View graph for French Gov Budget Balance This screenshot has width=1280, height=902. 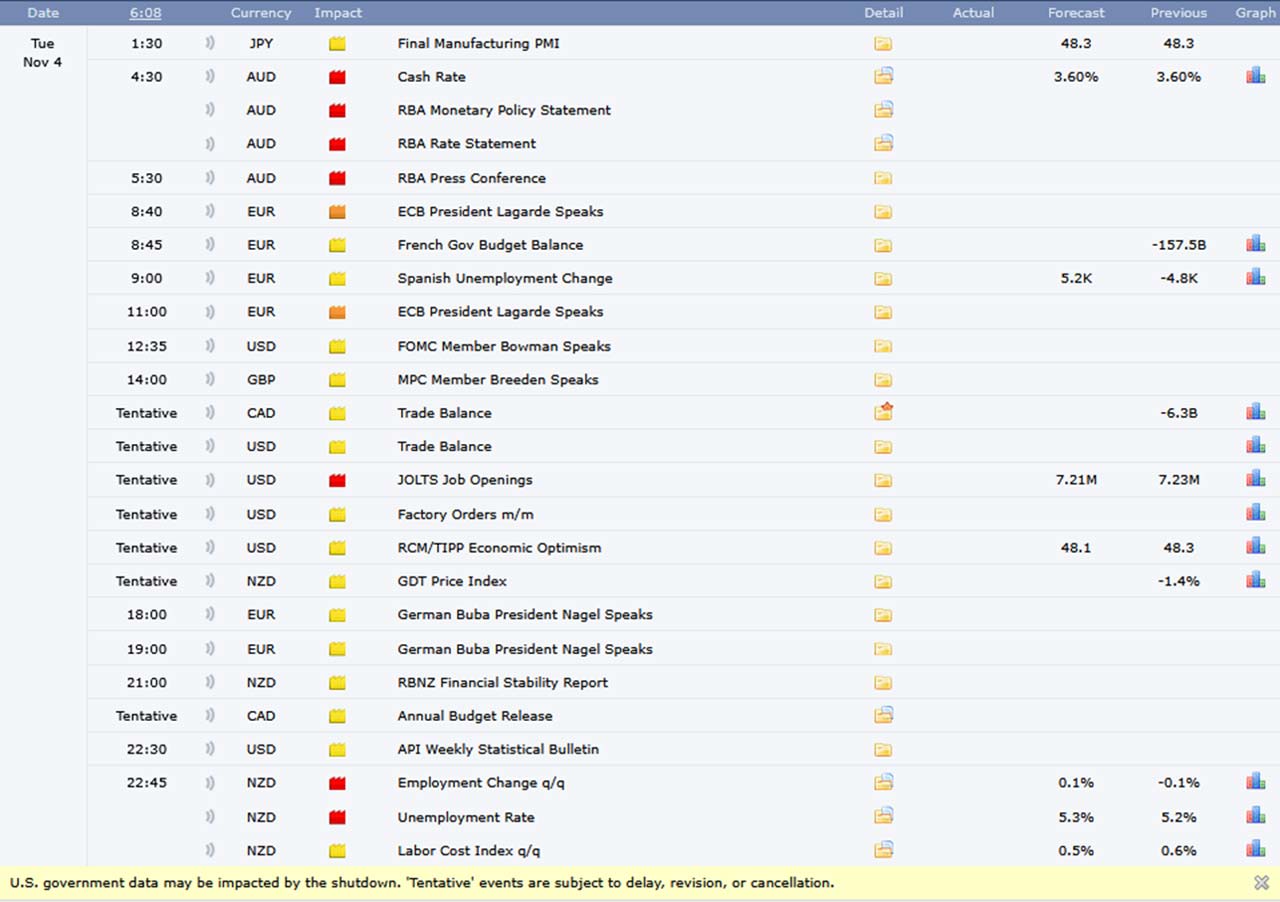click(x=1255, y=244)
